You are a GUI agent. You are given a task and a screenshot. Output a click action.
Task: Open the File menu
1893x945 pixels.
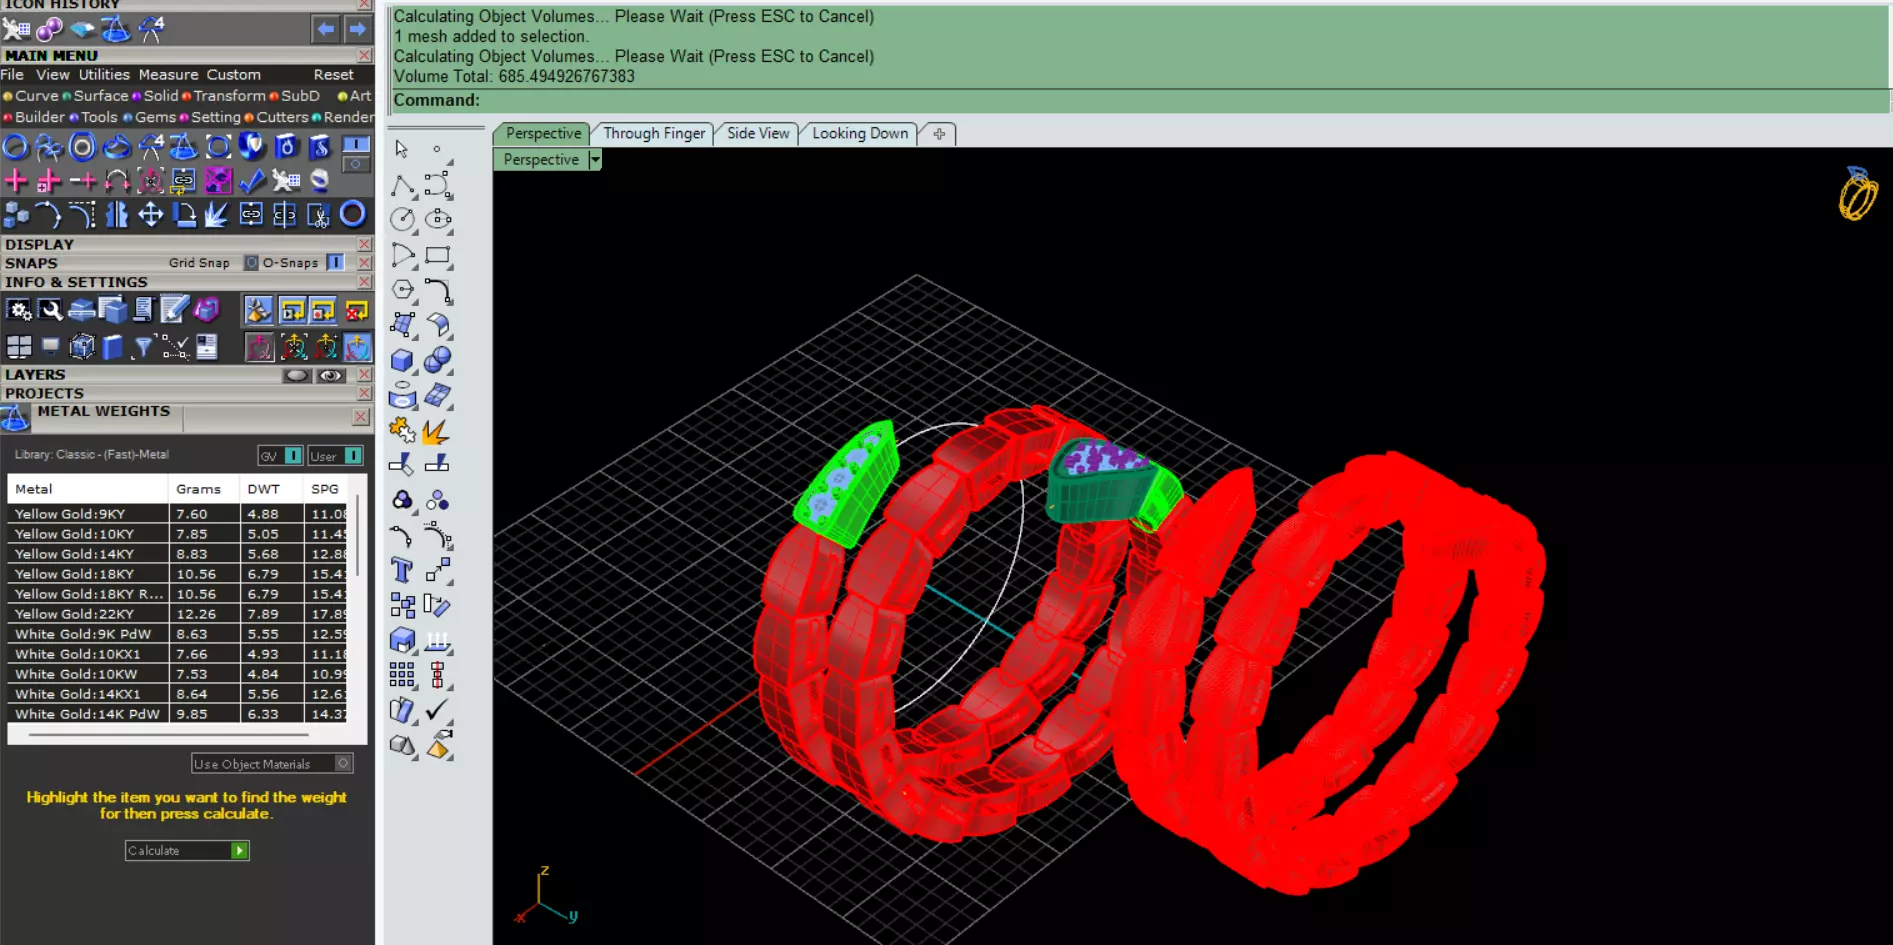(x=12, y=75)
